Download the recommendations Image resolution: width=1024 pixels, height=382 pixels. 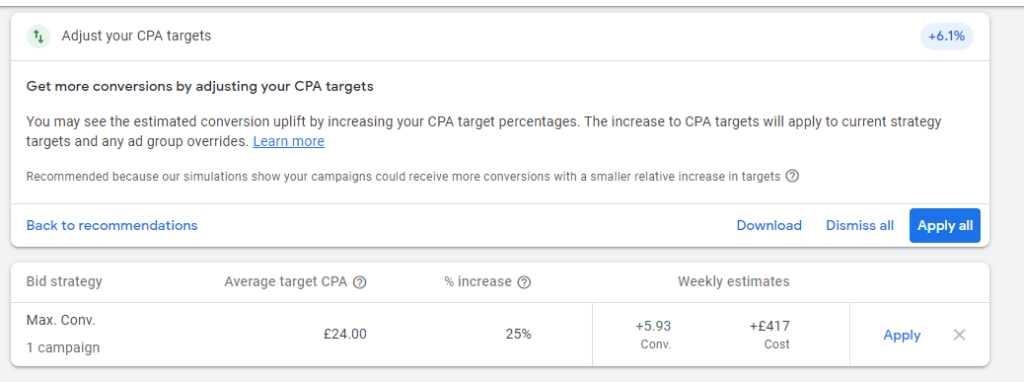point(769,225)
